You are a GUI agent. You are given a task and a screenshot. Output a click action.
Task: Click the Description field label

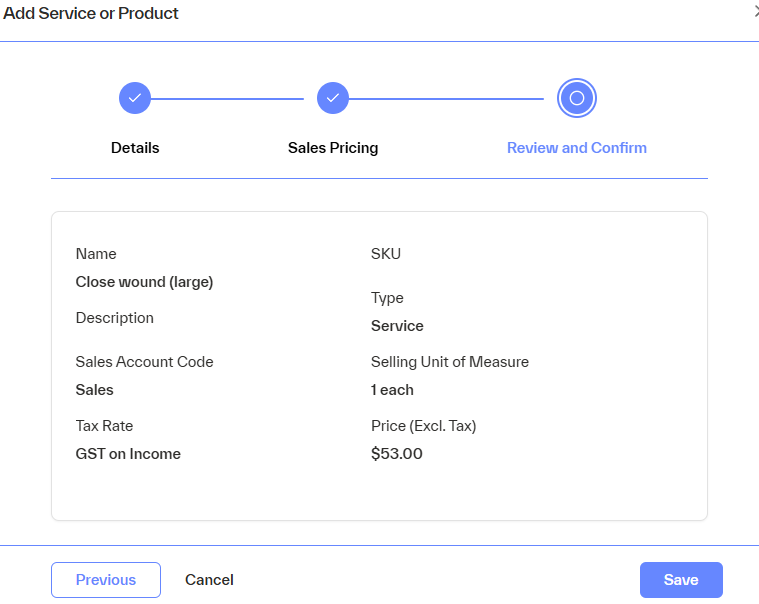click(115, 318)
